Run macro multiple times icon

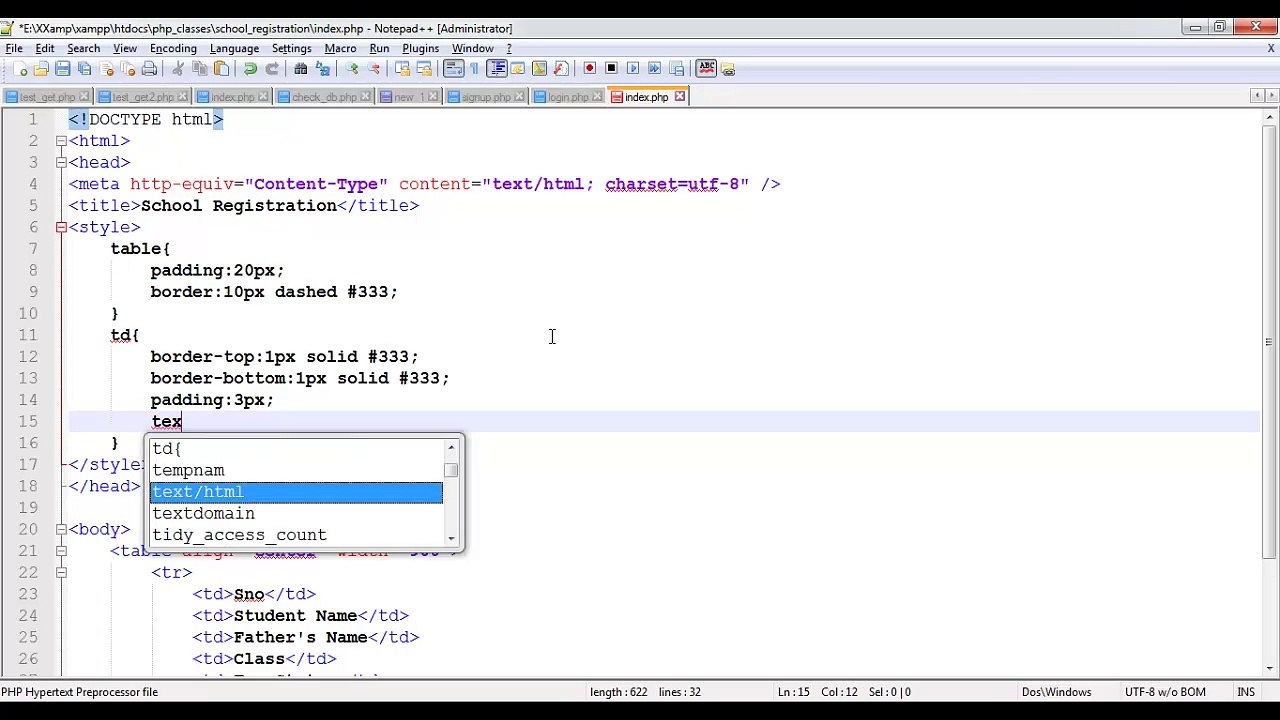[x=655, y=69]
